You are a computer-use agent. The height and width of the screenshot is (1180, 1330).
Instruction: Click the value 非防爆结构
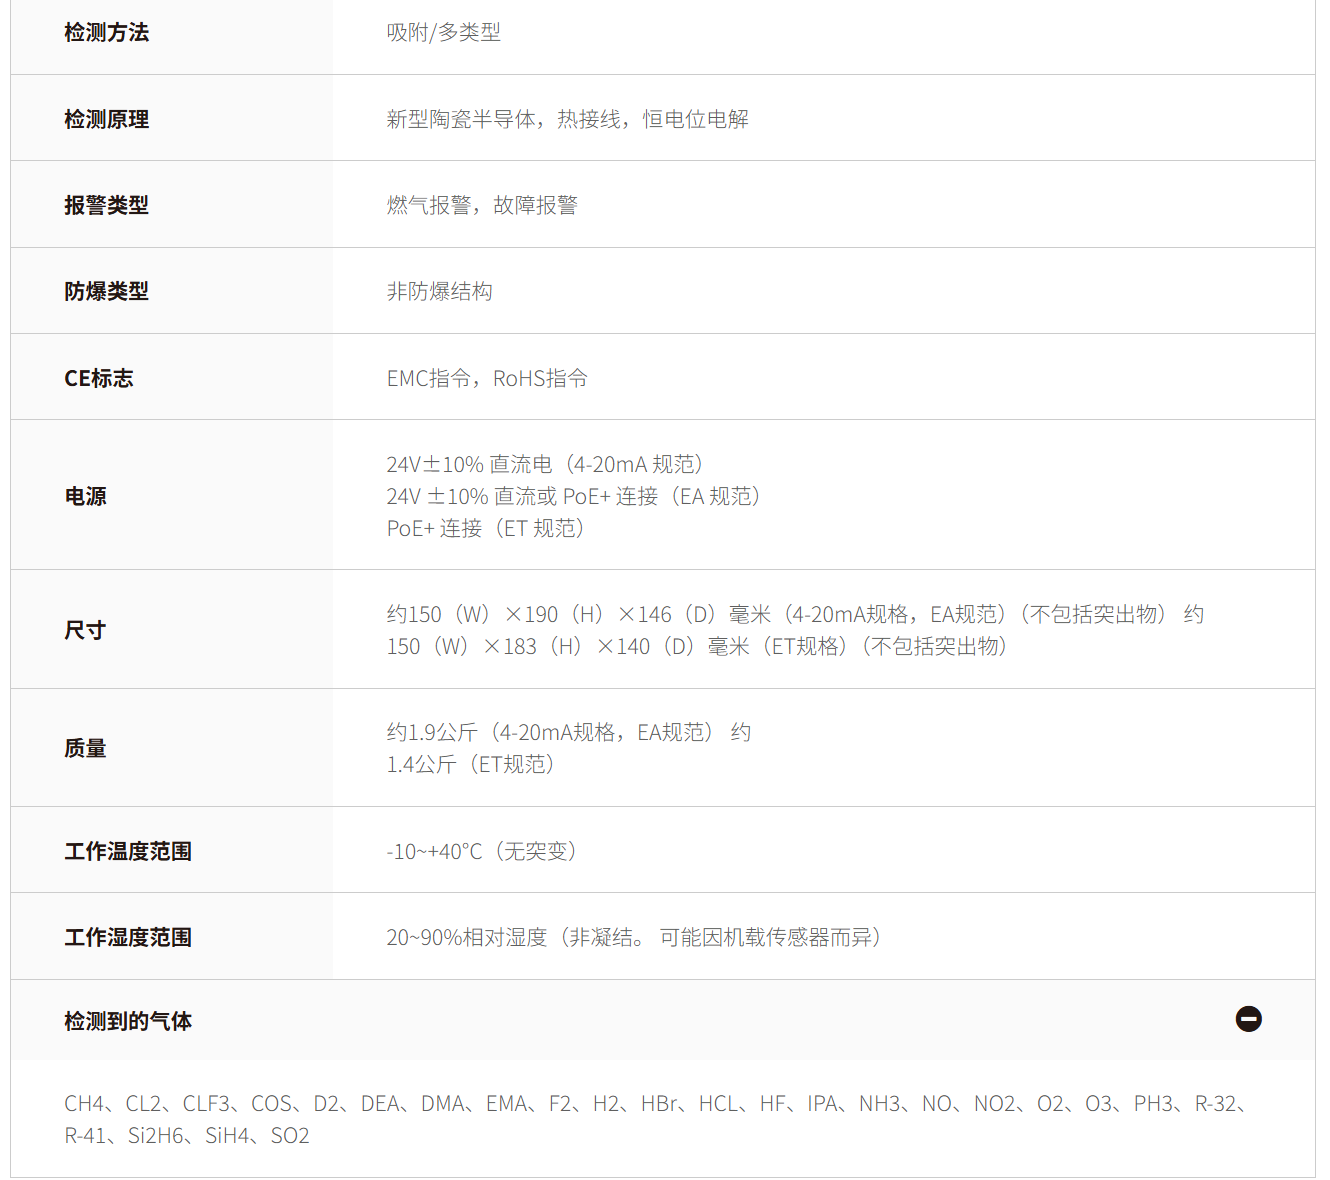point(440,291)
